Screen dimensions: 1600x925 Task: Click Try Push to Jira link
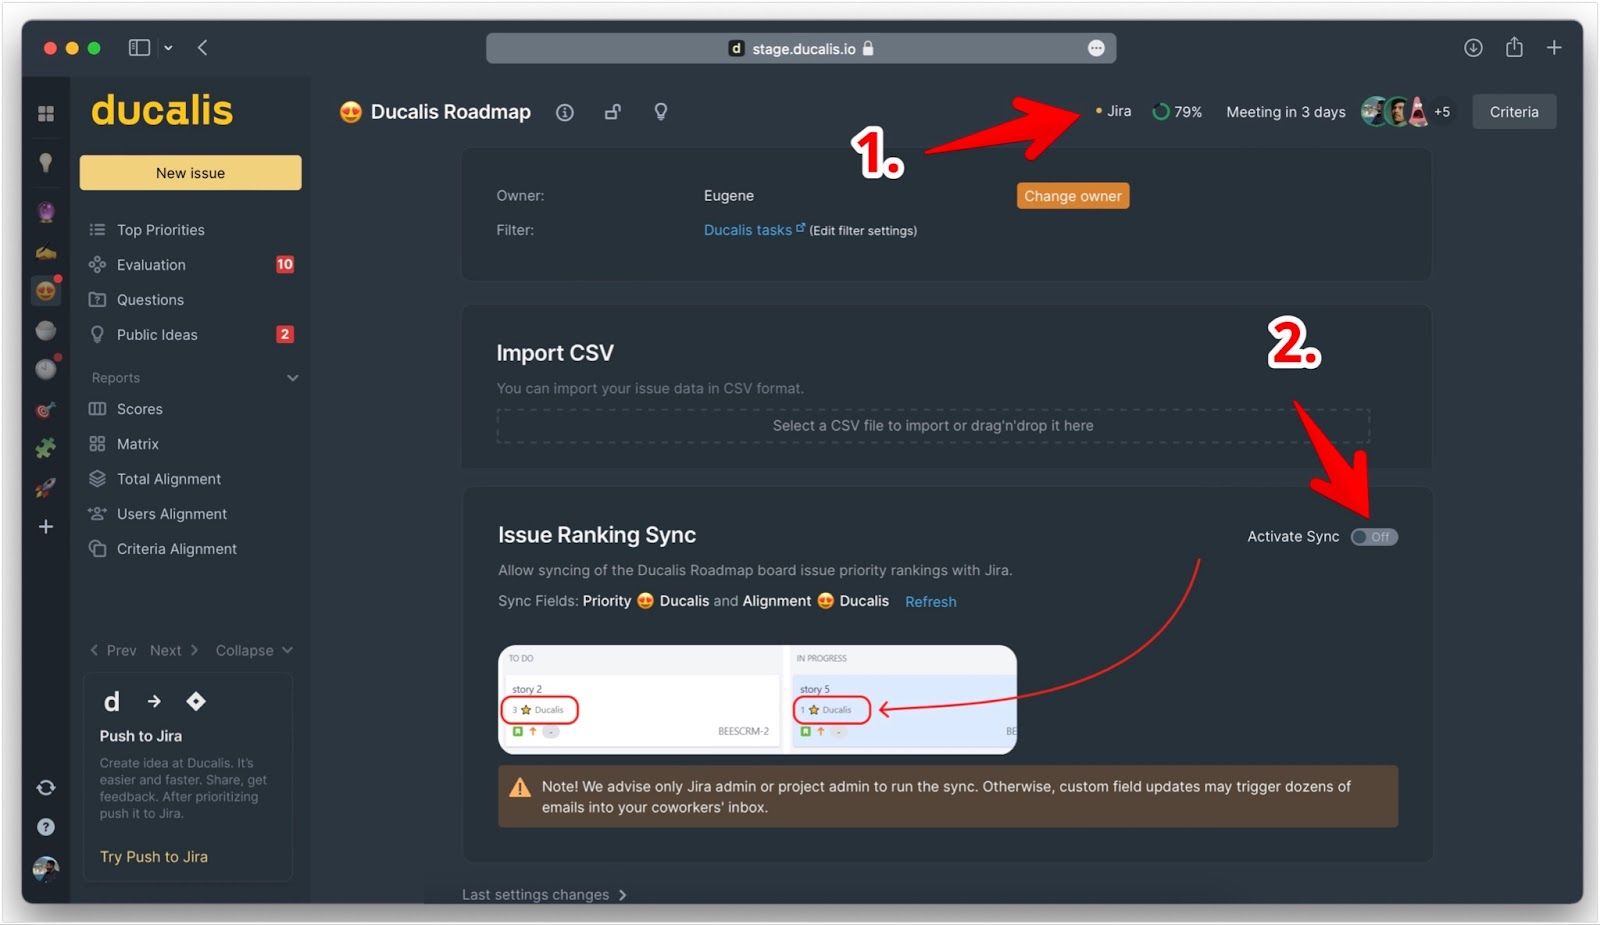(x=154, y=857)
